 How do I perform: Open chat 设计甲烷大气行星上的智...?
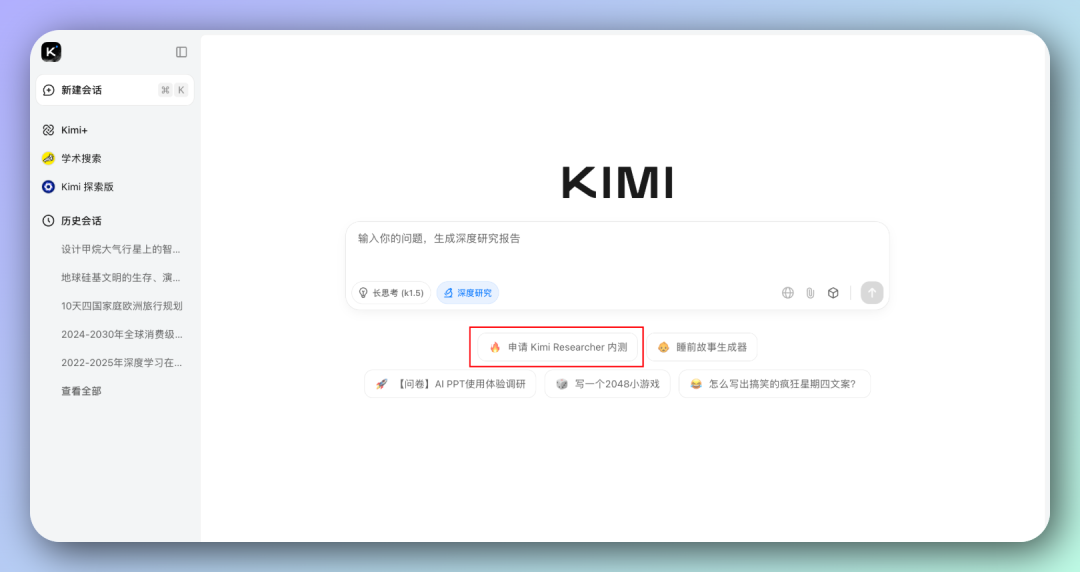[x=121, y=249]
